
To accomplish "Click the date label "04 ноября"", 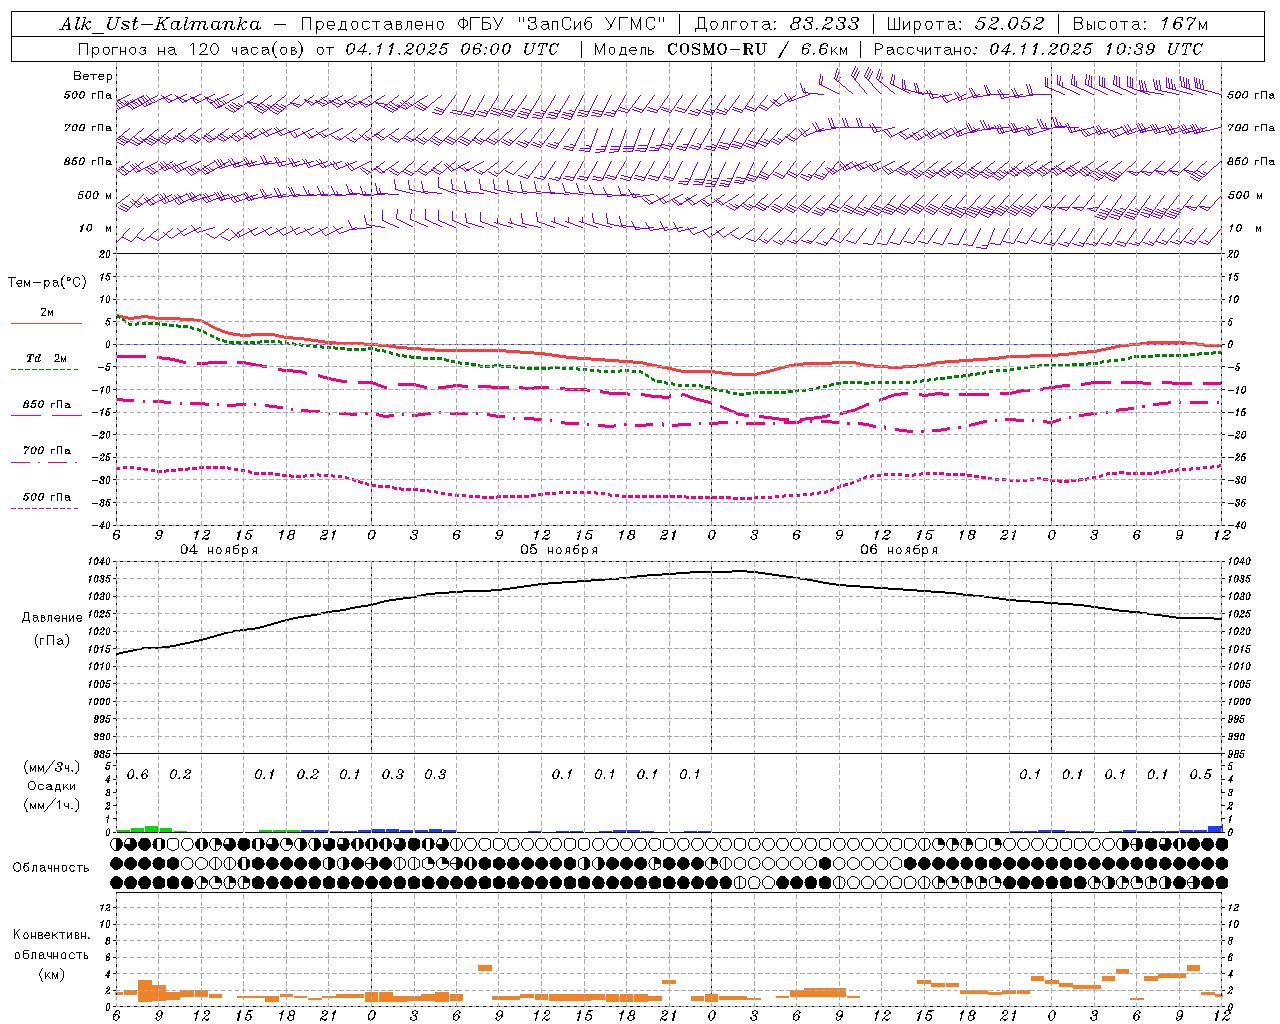I will (x=219, y=550).
